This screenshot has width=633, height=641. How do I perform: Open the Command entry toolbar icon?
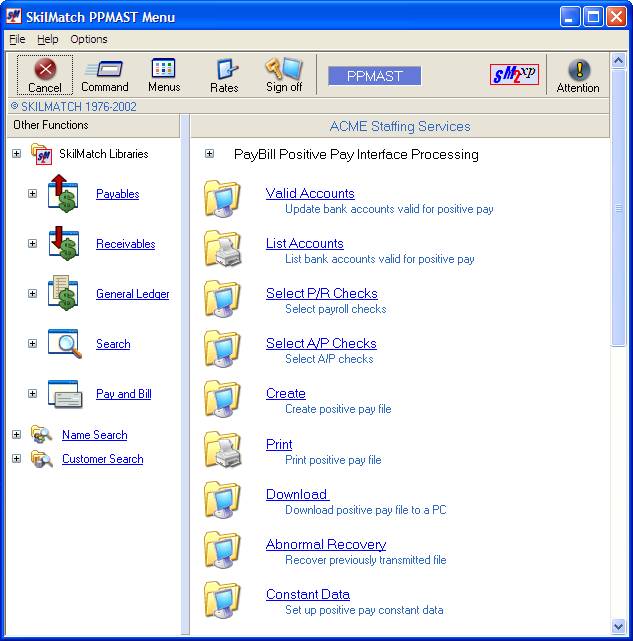click(x=105, y=69)
